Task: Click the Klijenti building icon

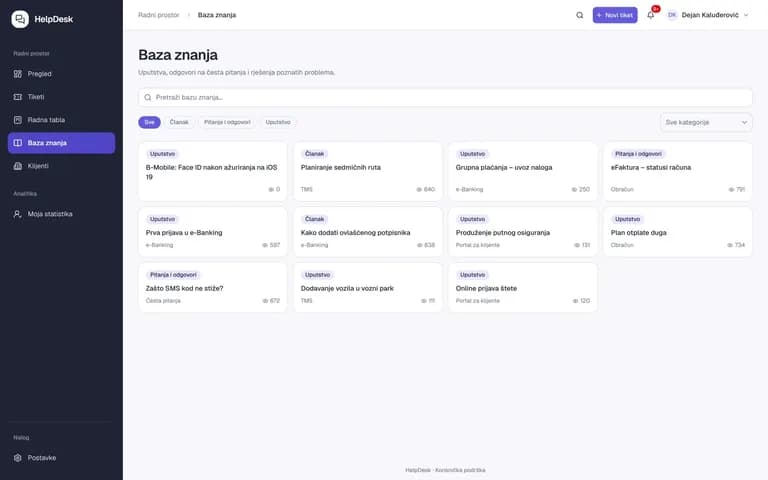Action: click(x=18, y=166)
